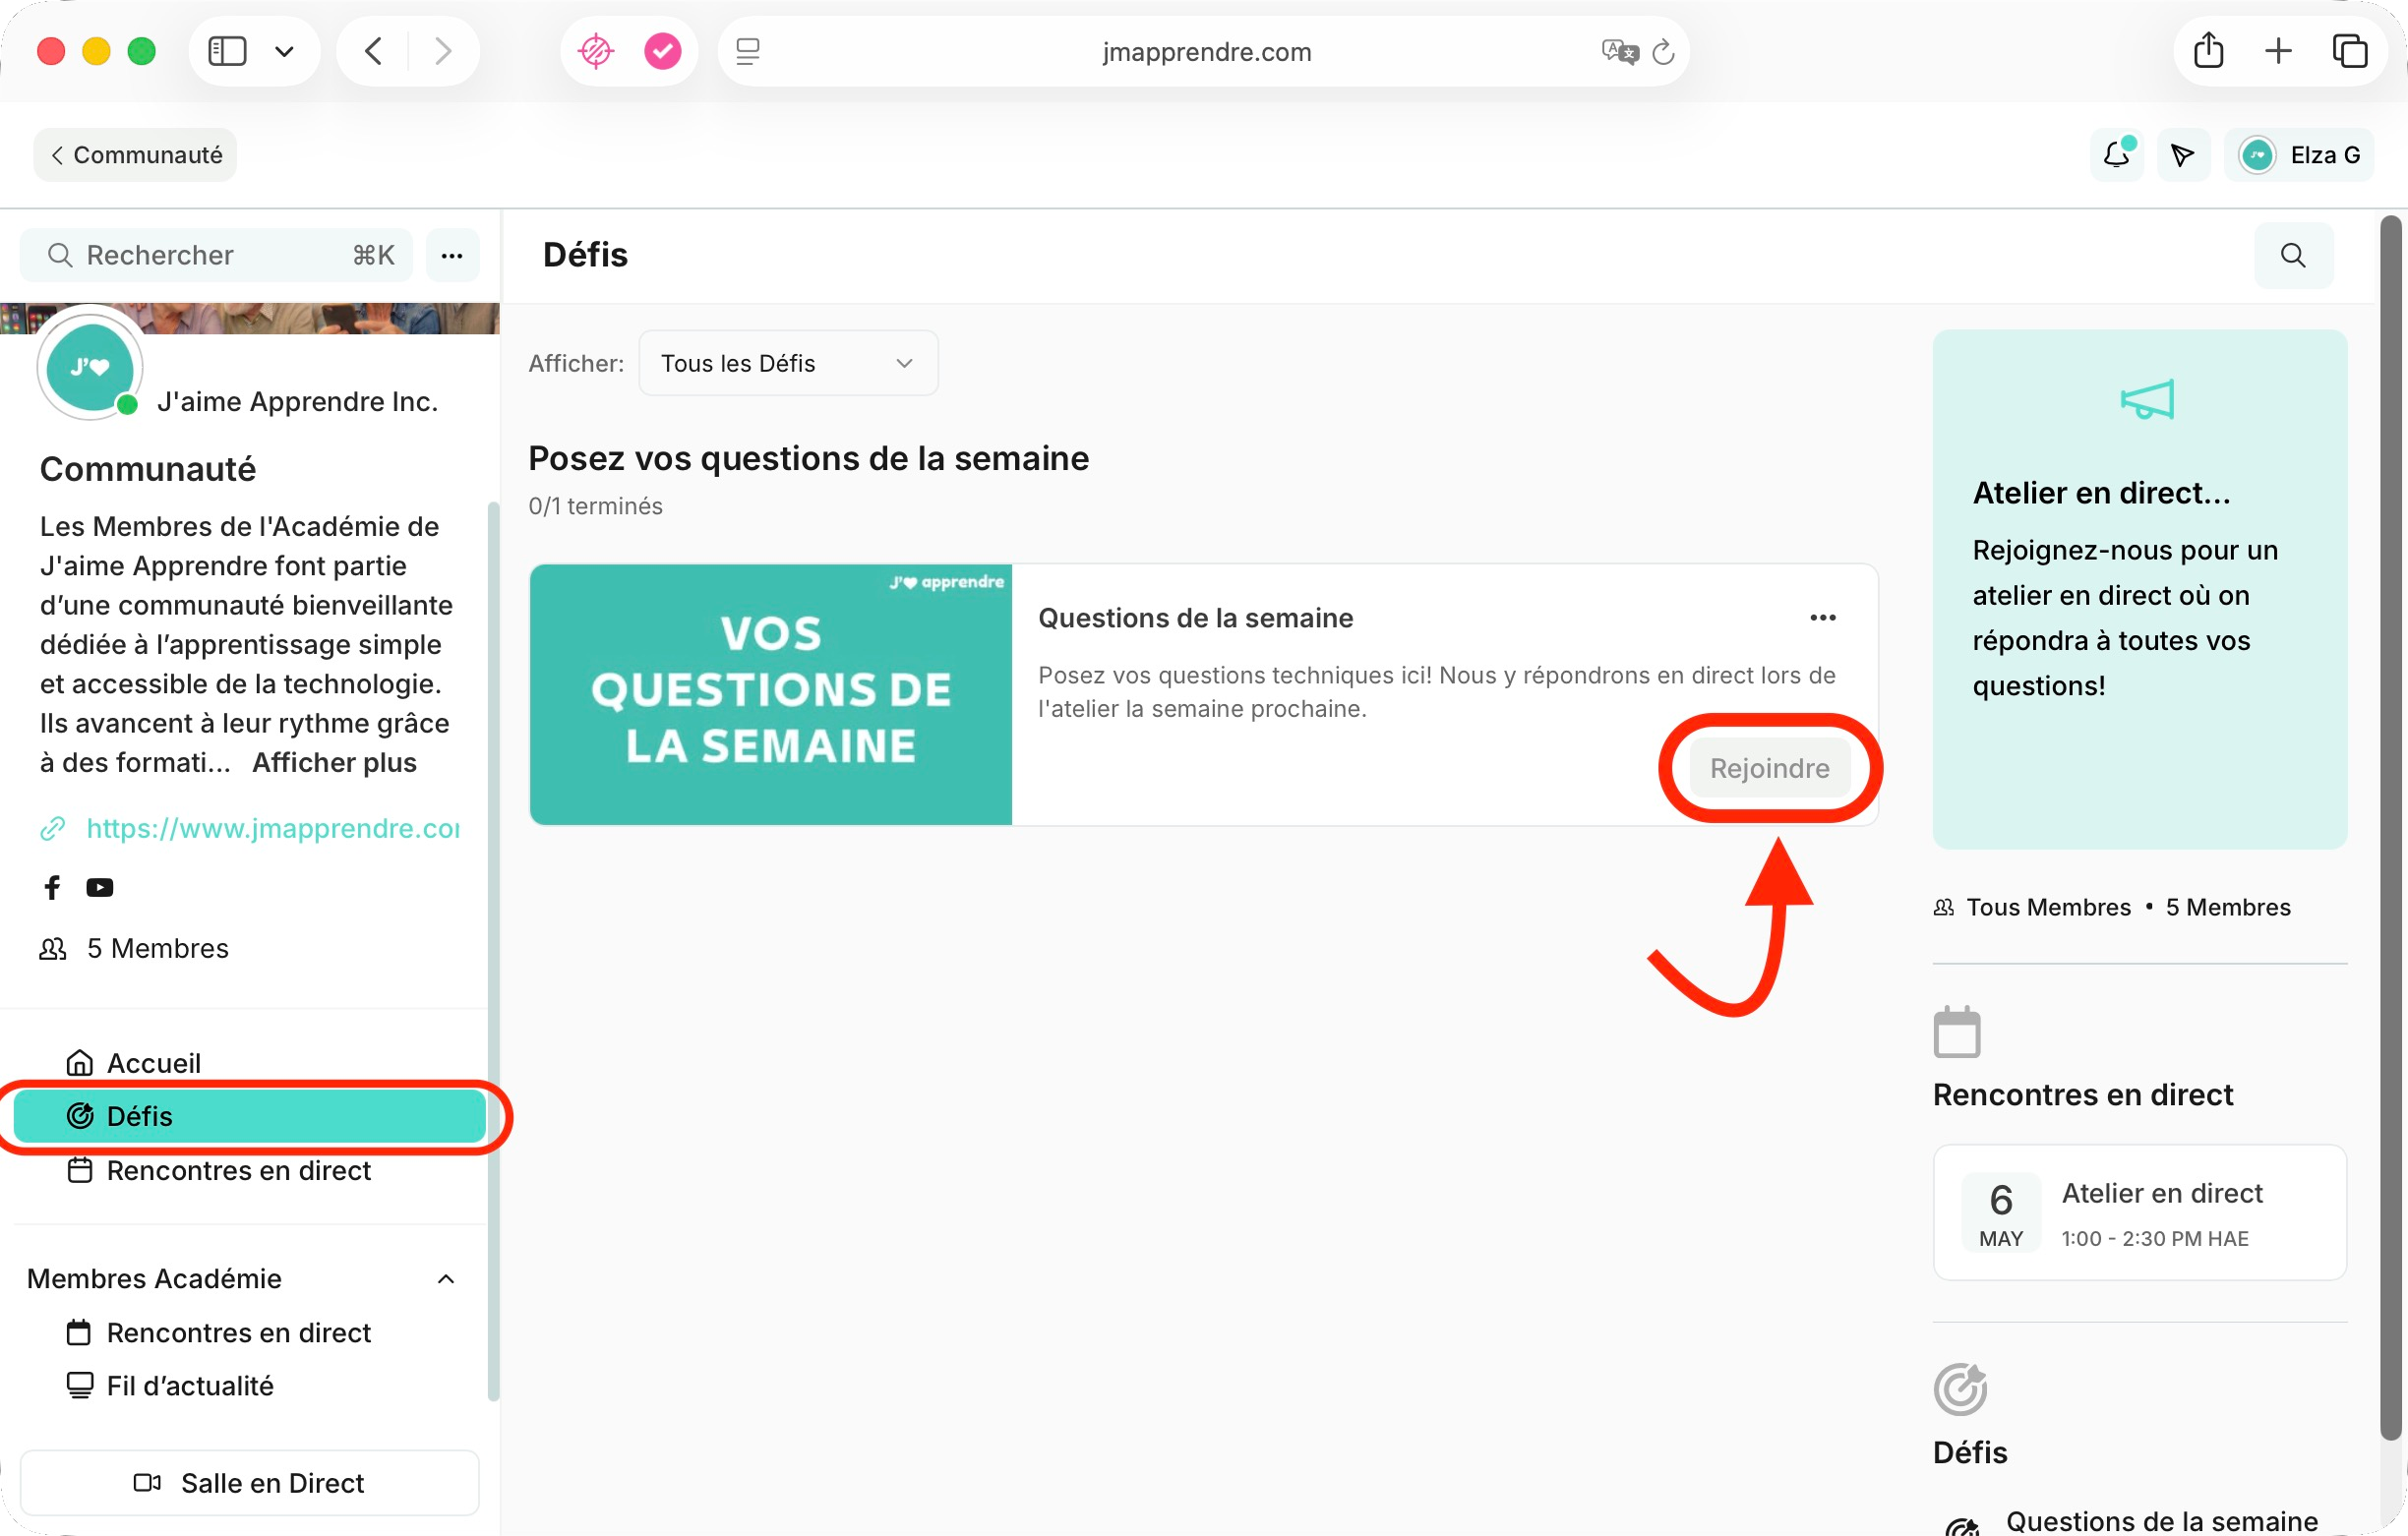Viewport: 2408px width, 1536px height.
Task: Click the calendar icon above Rencontres en direct
Action: (1957, 1031)
